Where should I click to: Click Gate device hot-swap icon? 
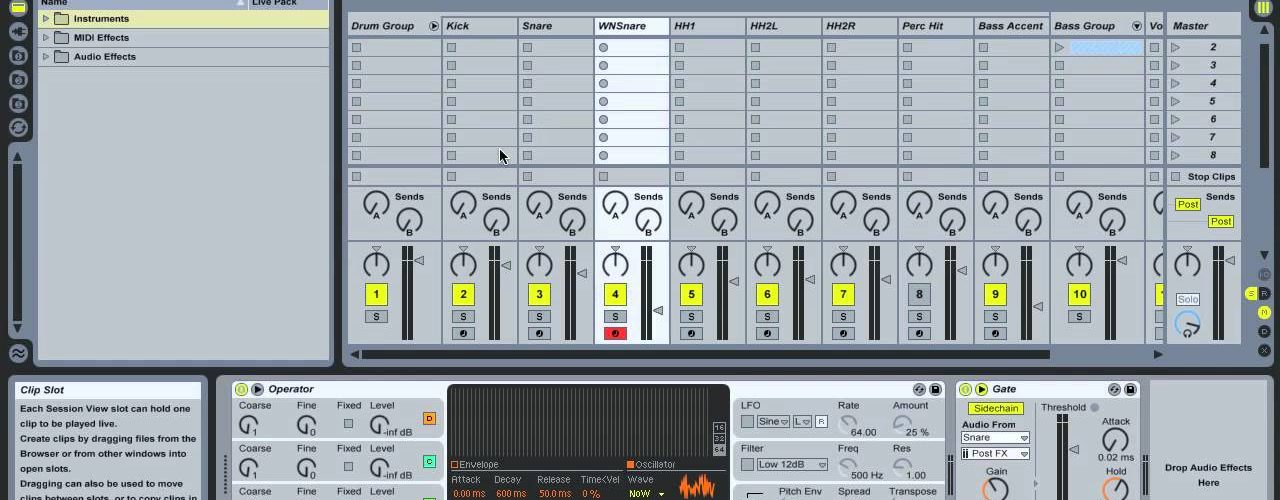(1114, 389)
